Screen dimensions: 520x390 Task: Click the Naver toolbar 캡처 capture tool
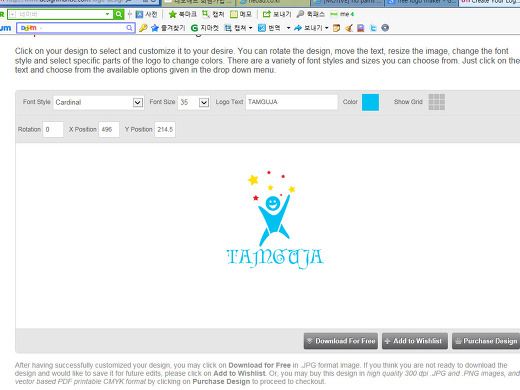point(213,14)
